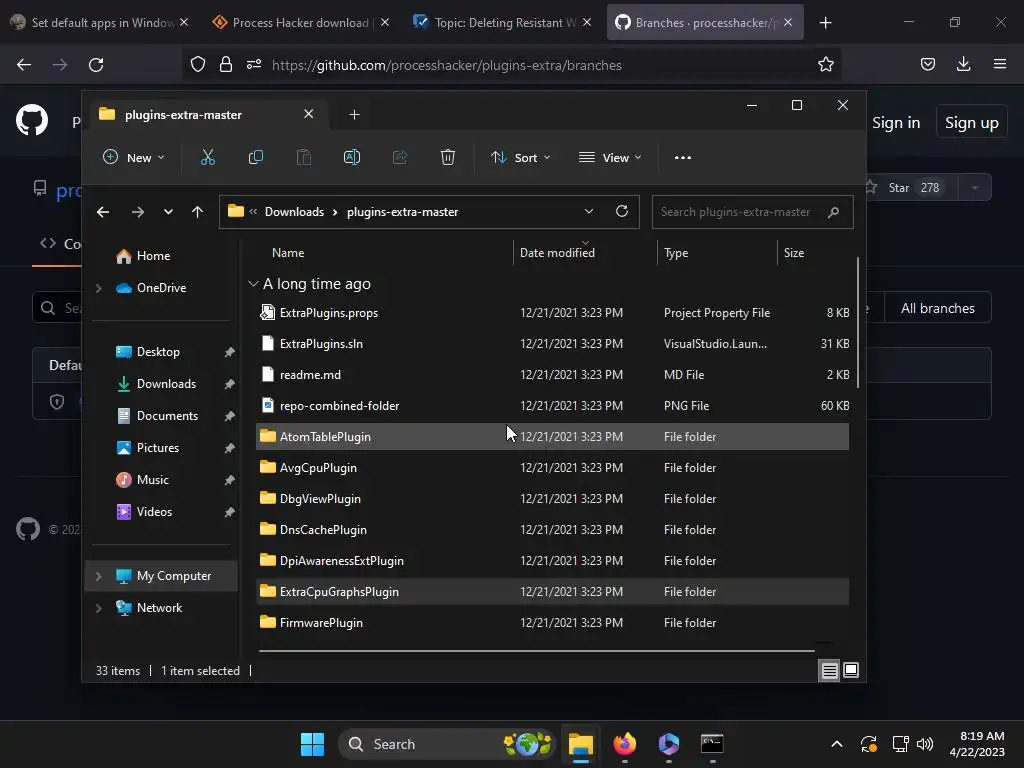Show hidden system tray icons
Image resolution: width=1024 pixels, height=768 pixels.
click(837, 744)
